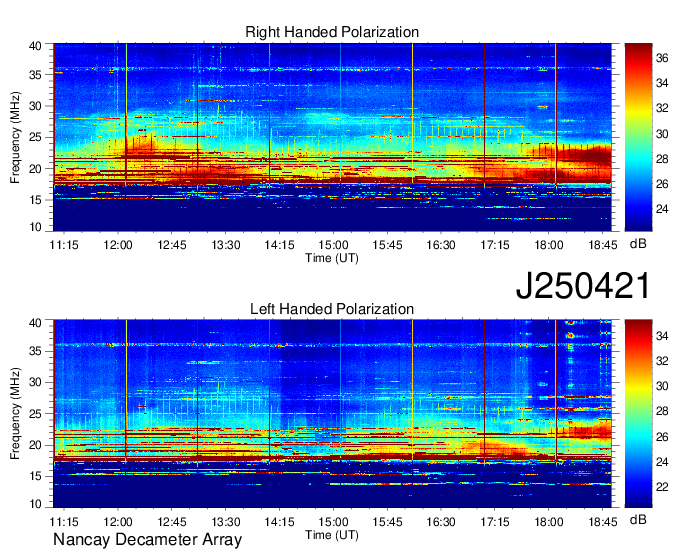Click the 28 dB tick on Left Handed colorbar
680x552 pixels.
662,411
